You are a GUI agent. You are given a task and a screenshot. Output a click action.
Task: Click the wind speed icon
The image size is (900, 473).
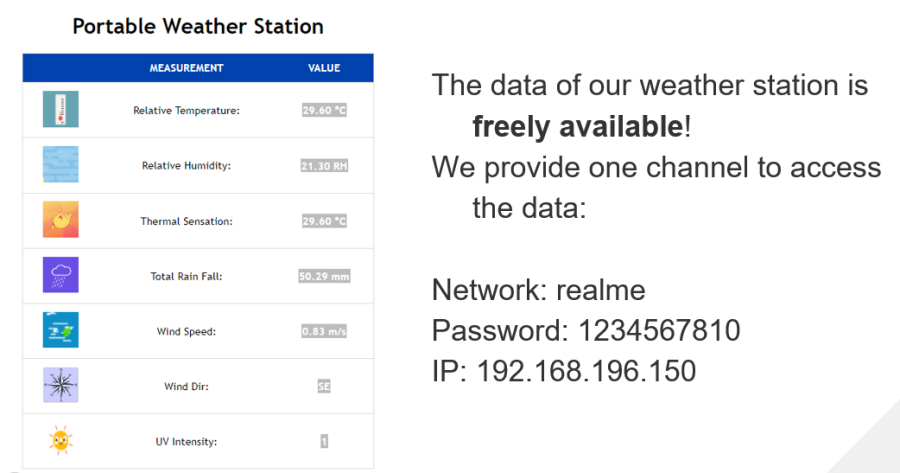60,330
